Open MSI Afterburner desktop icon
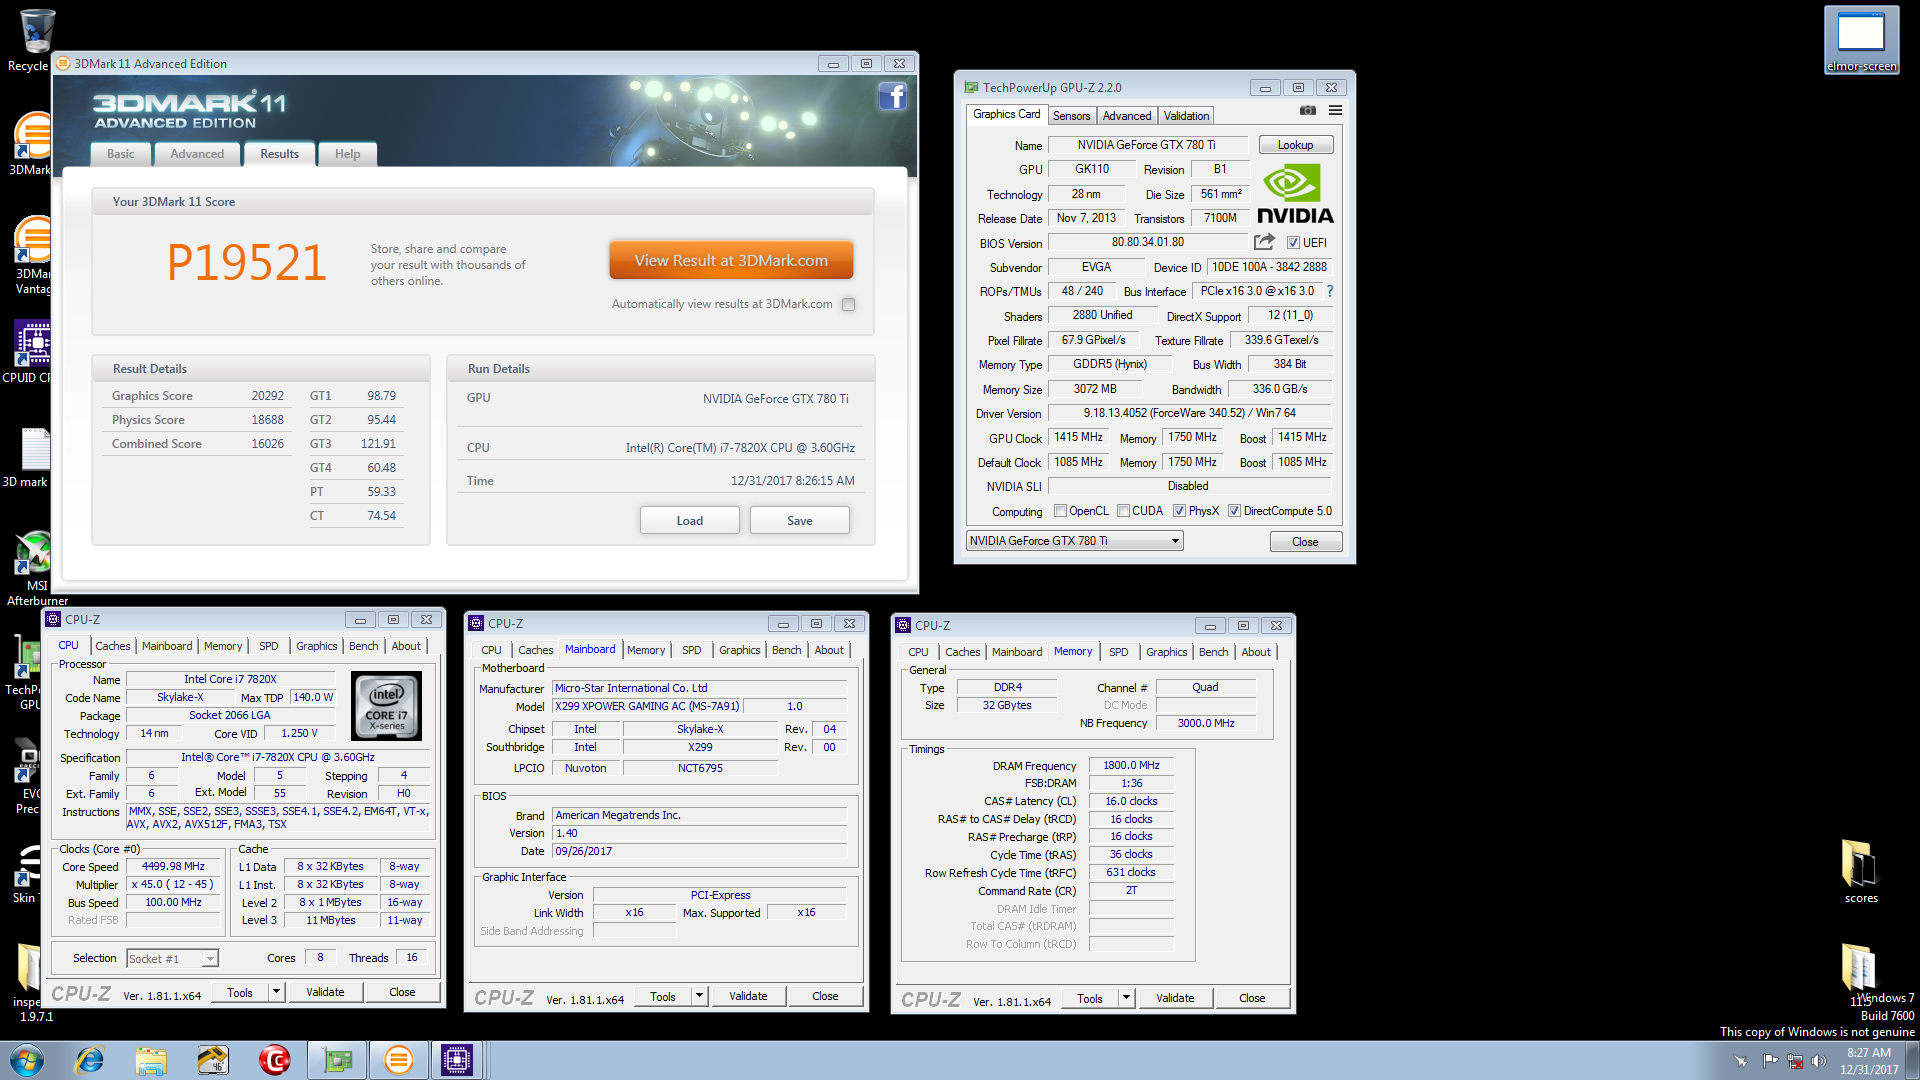 coord(36,568)
